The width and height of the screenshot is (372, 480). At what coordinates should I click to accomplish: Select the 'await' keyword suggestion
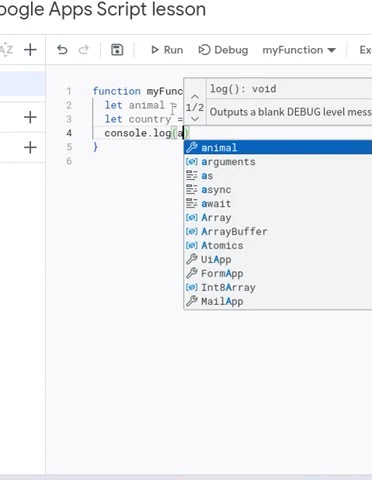(278, 204)
